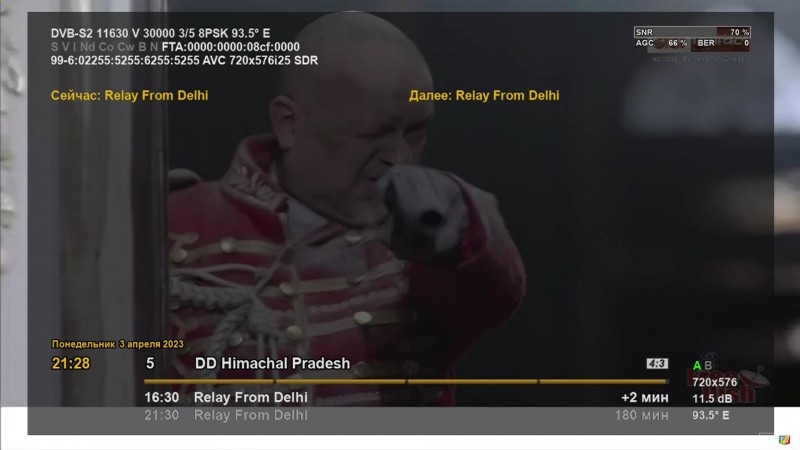
Task: Select the grey tuner B indicator
Action: 708,365
